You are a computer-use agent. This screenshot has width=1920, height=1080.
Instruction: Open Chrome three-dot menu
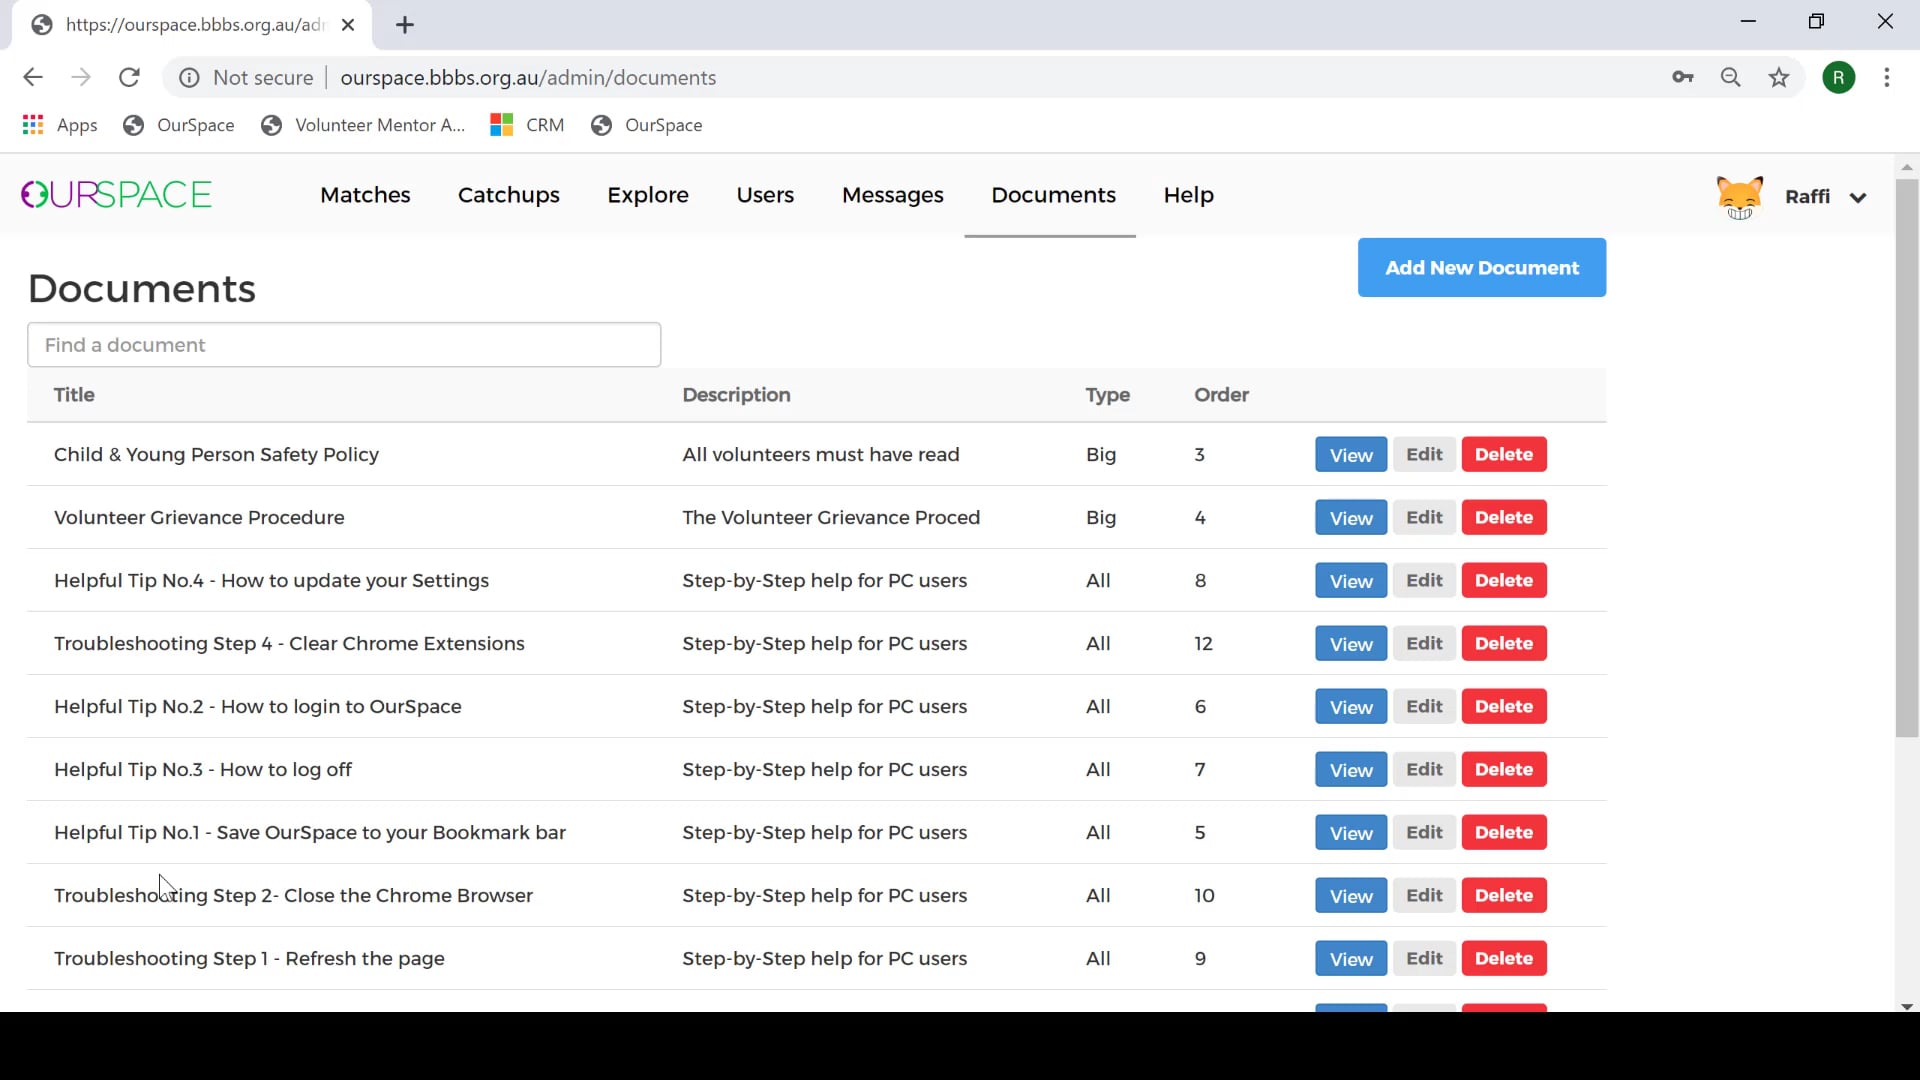tap(1887, 78)
